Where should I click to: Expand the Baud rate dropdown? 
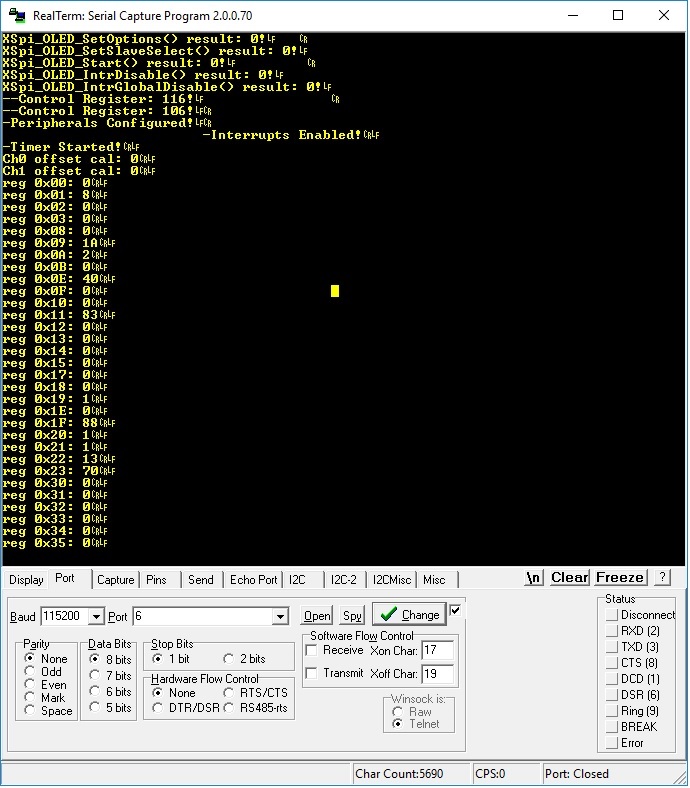click(x=96, y=617)
